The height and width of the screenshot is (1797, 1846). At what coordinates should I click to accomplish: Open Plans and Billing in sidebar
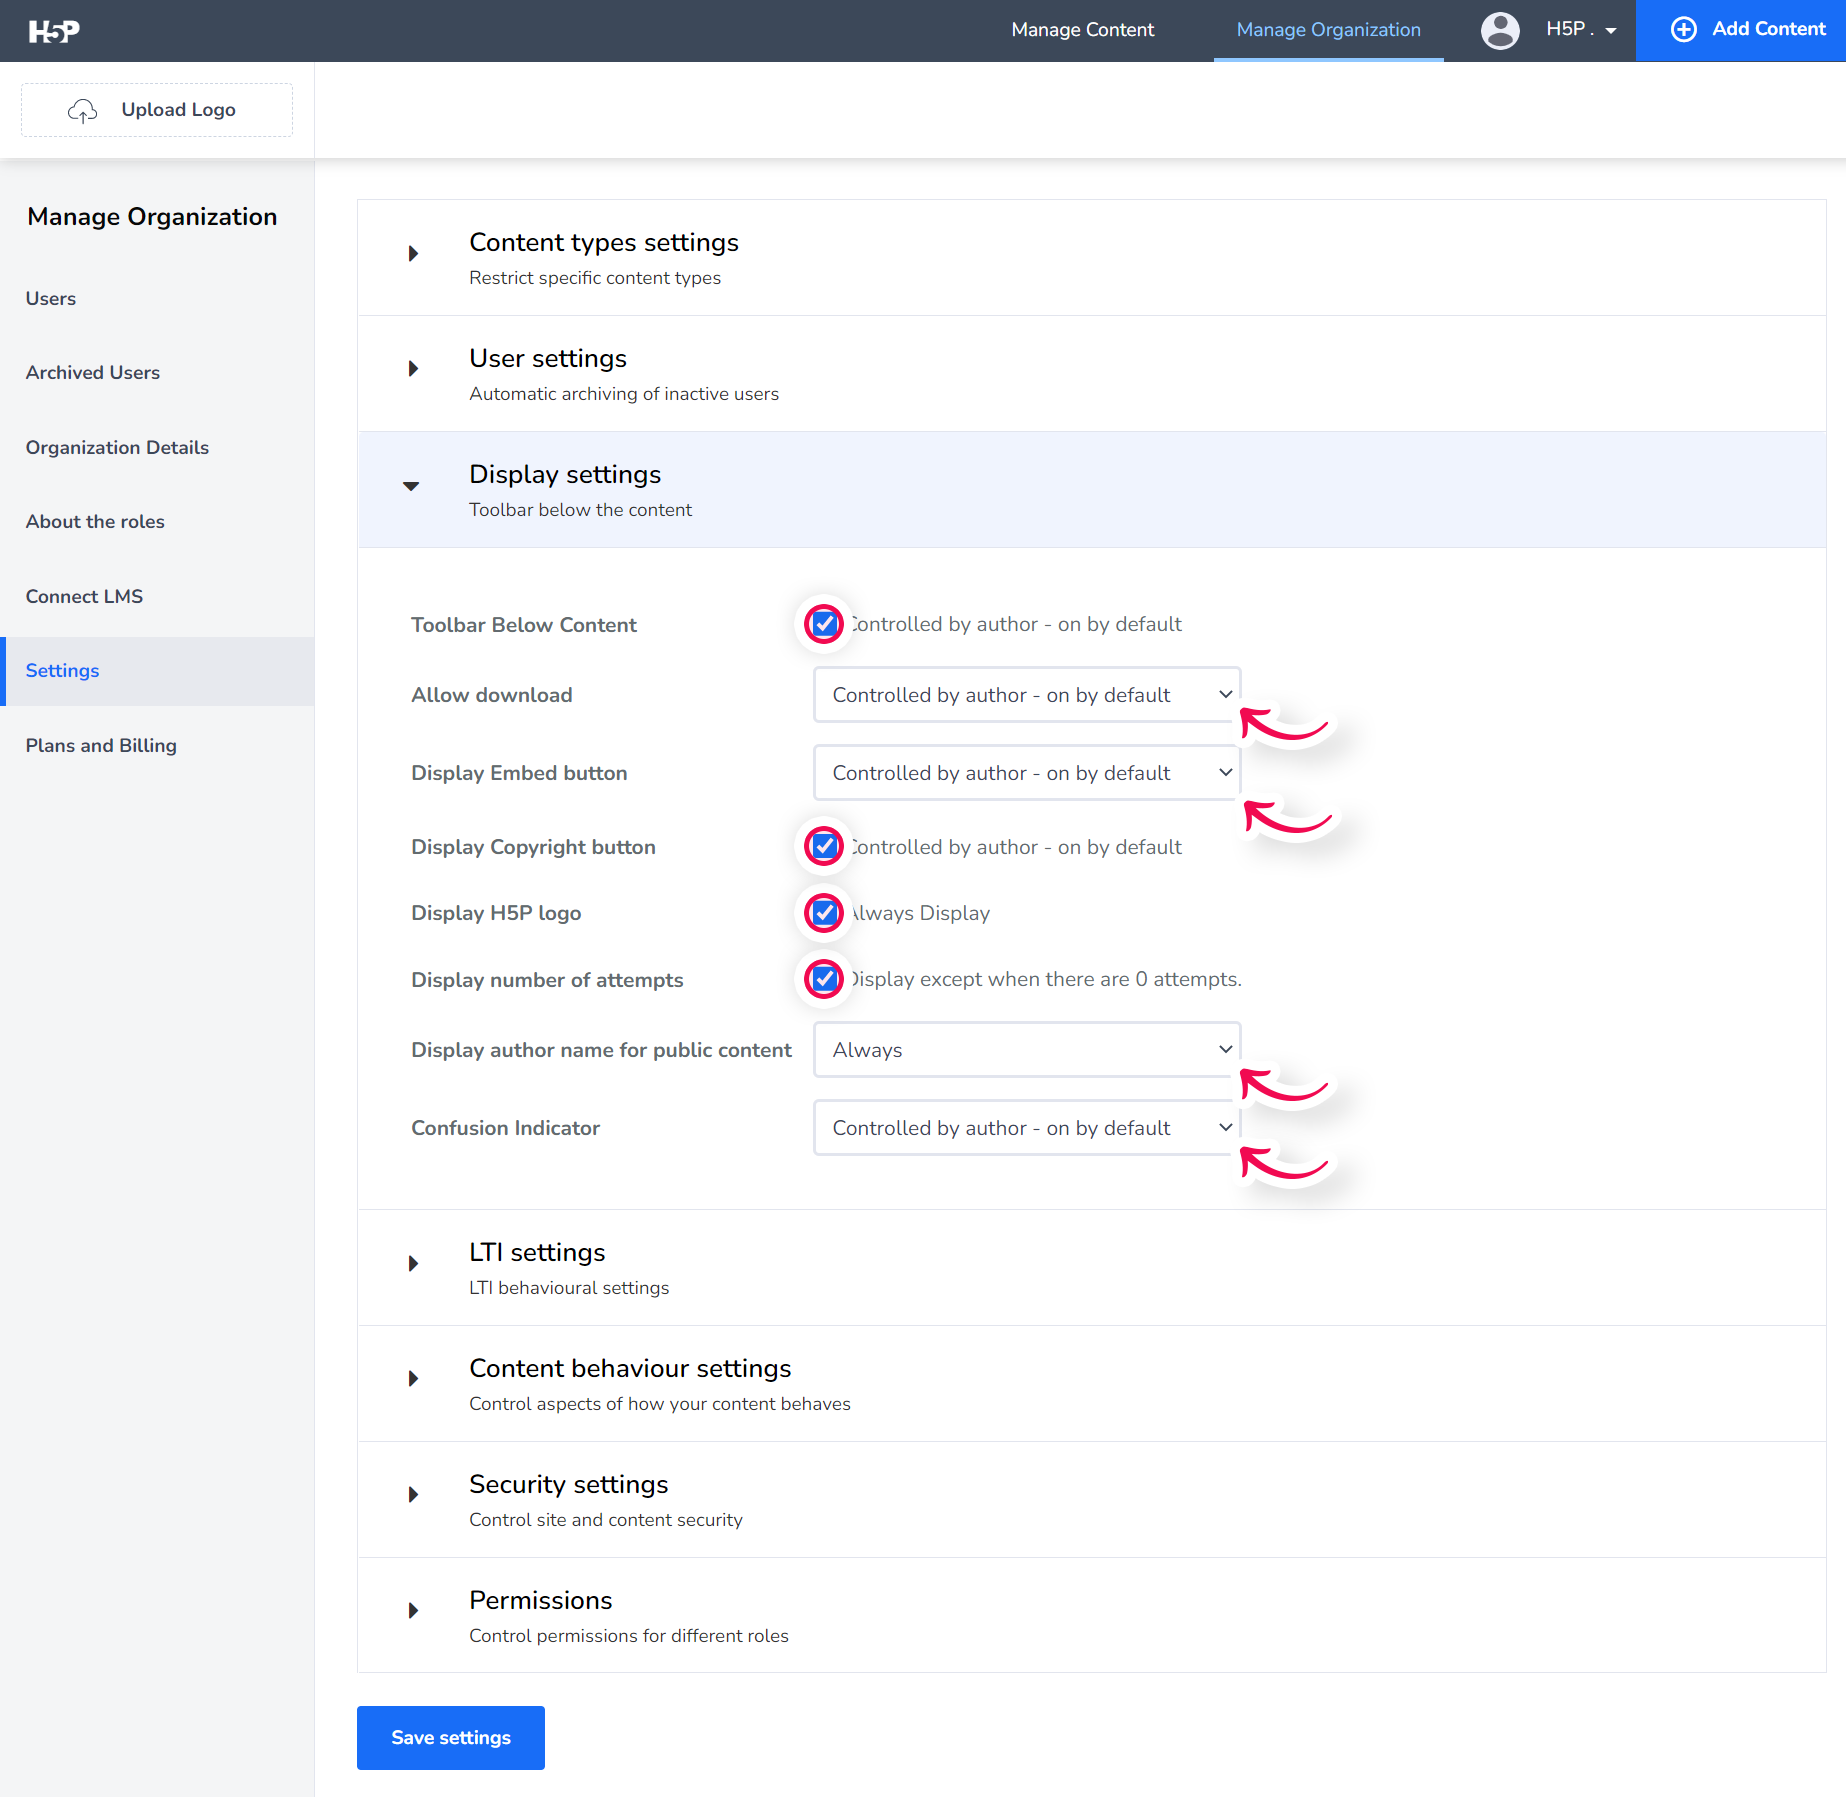[x=100, y=745]
